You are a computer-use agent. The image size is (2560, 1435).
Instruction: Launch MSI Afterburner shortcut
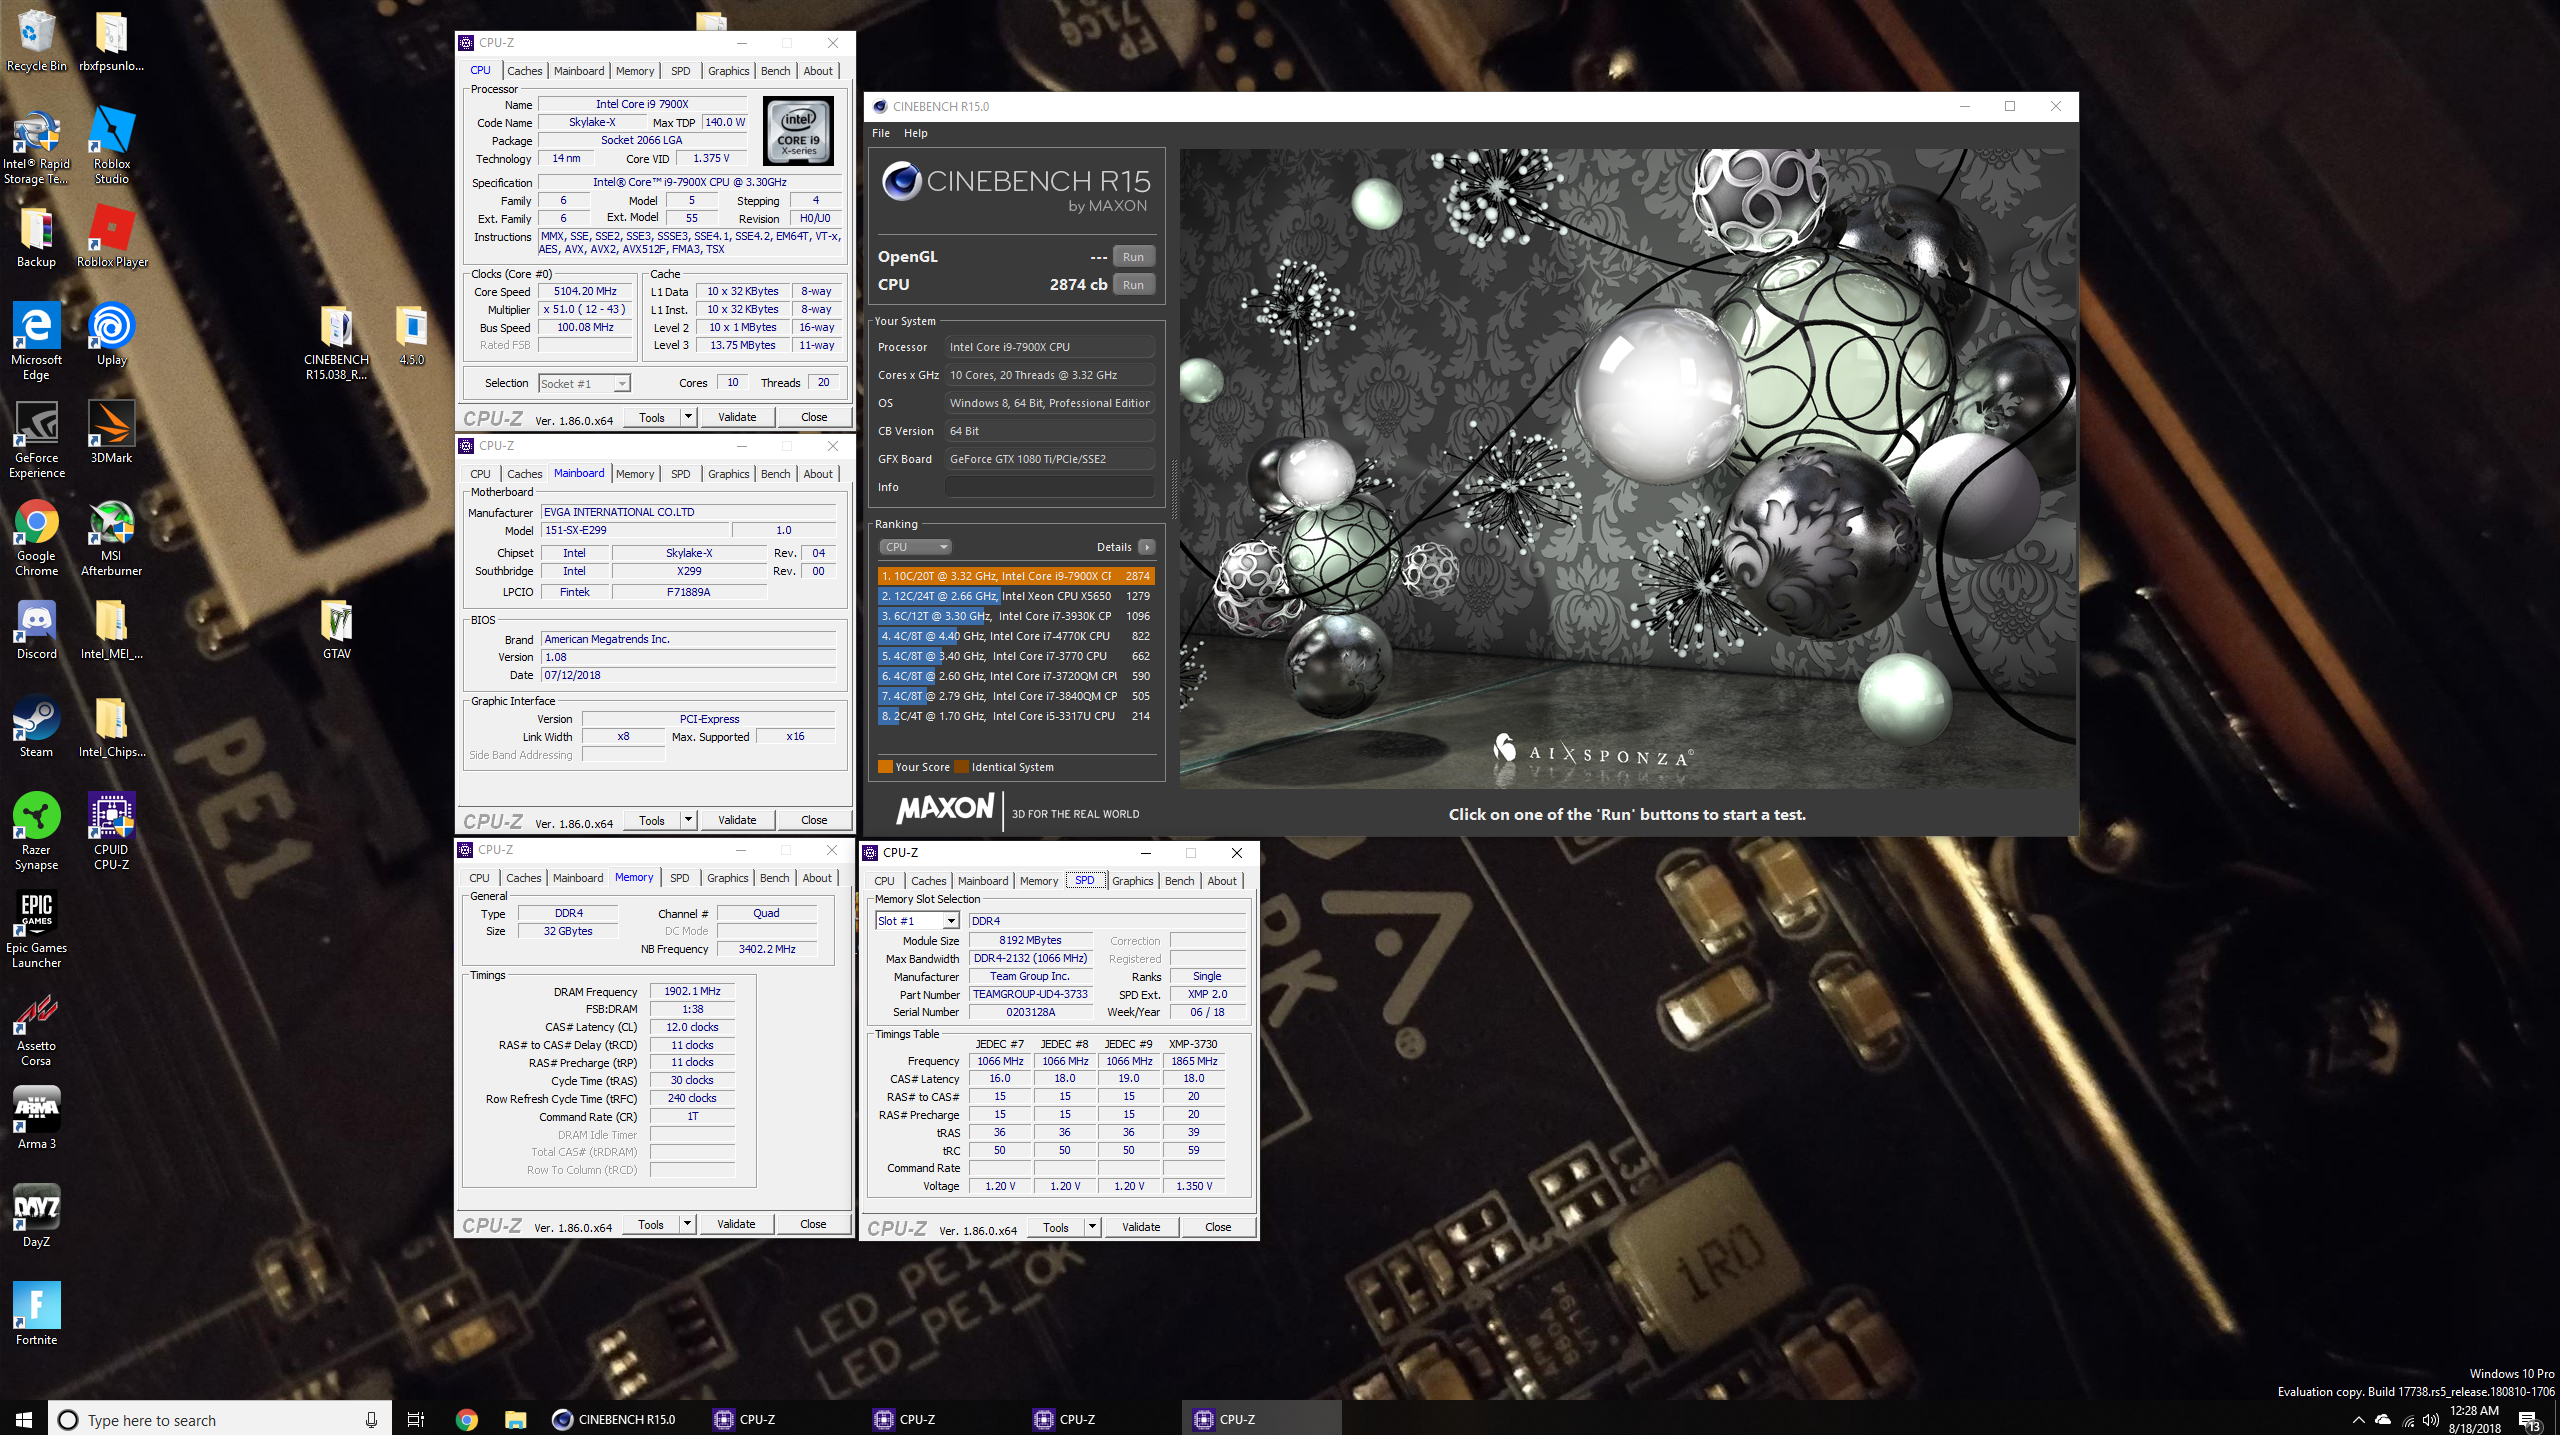click(x=111, y=538)
